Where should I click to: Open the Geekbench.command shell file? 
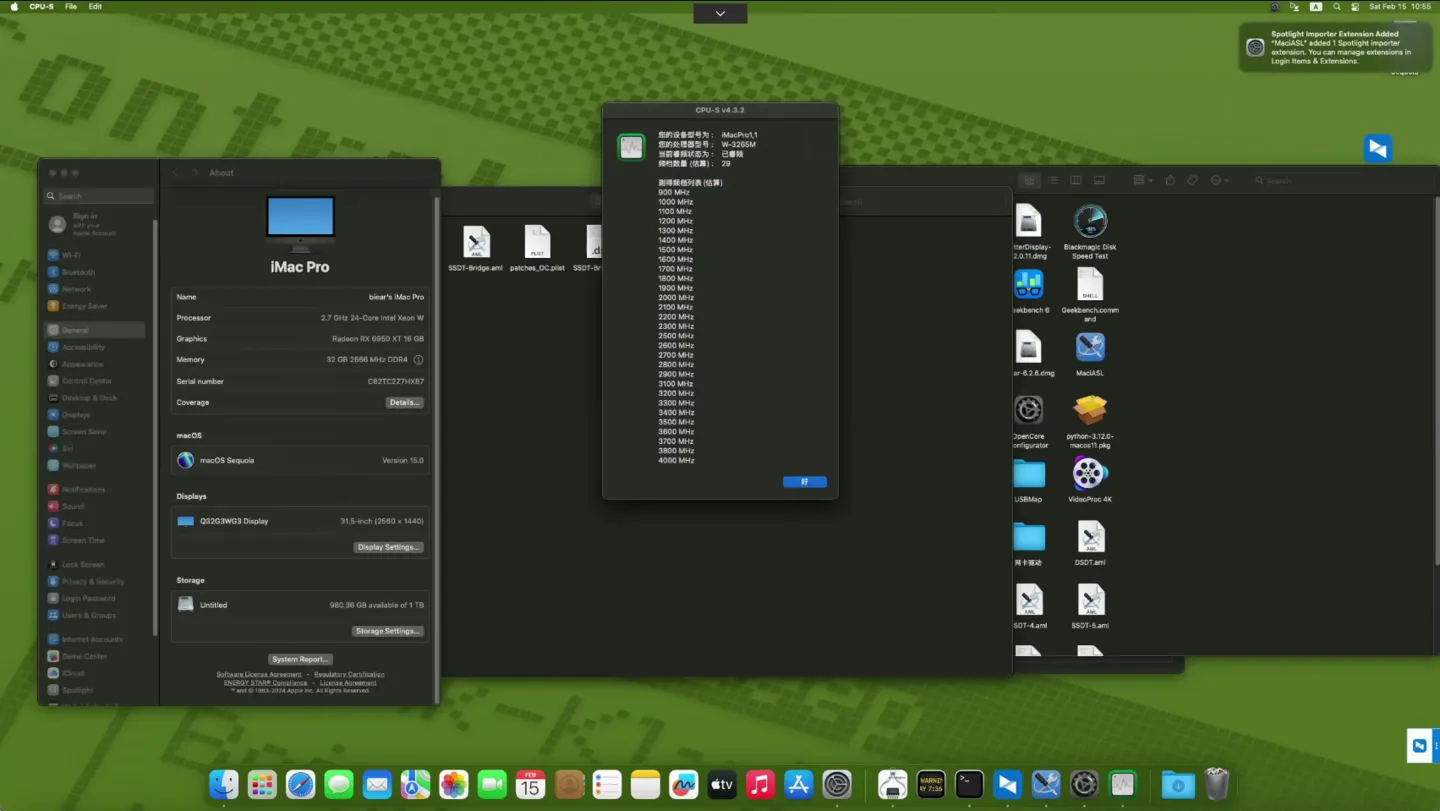[1089, 285]
